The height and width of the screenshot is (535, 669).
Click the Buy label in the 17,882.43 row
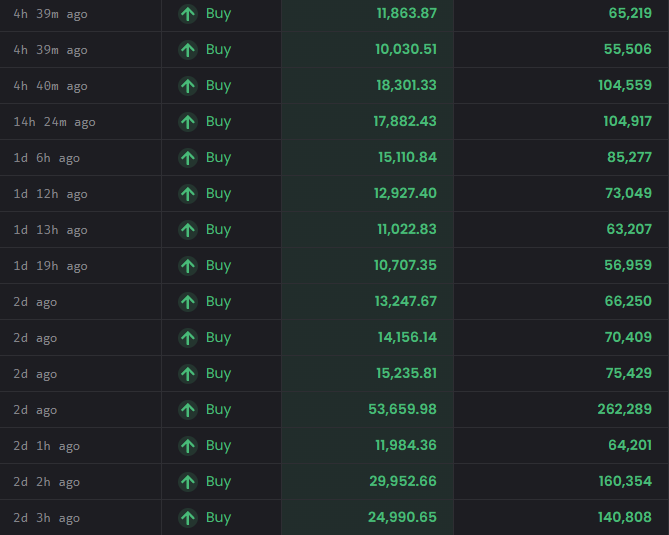[218, 122]
